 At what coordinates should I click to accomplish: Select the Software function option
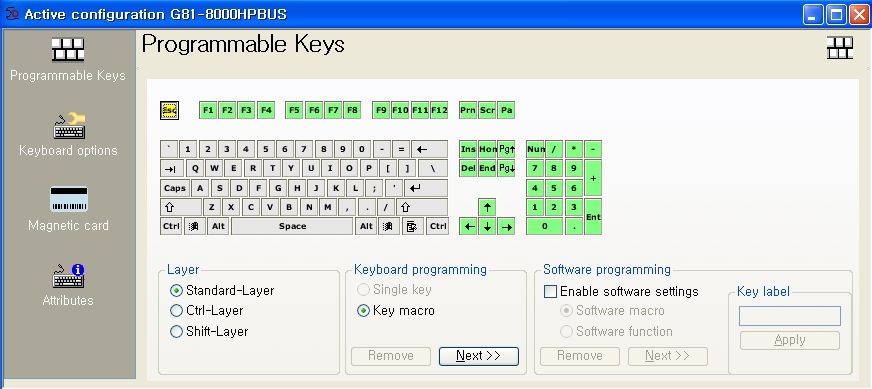[617, 332]
